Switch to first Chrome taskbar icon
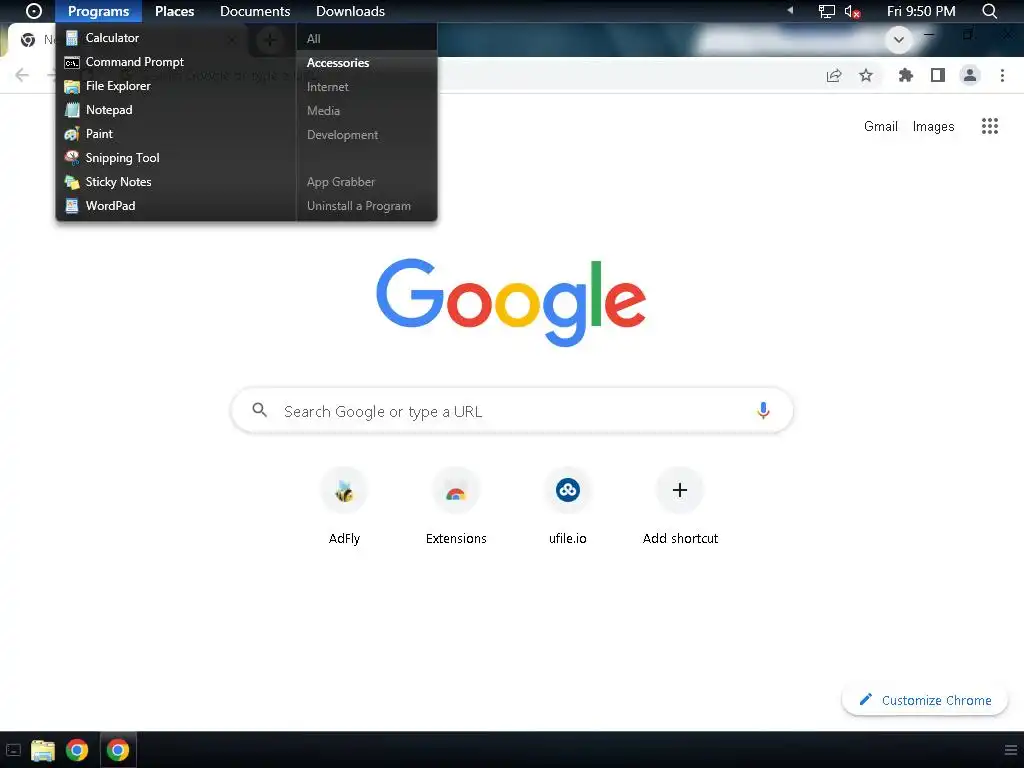Screen dimensions: 1024x768 pyautogui.click(x=77, y=750)
